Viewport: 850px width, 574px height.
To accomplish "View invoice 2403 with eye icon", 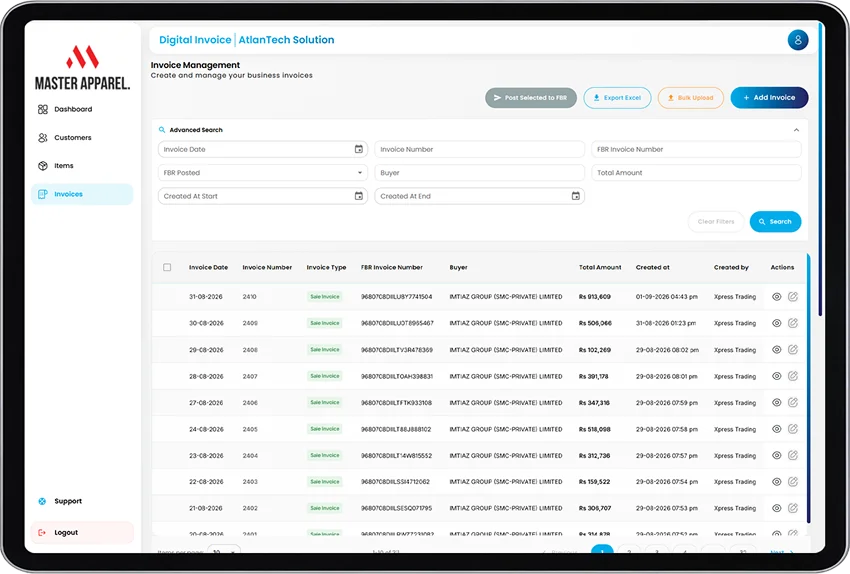I will click(x=776, y=482).
